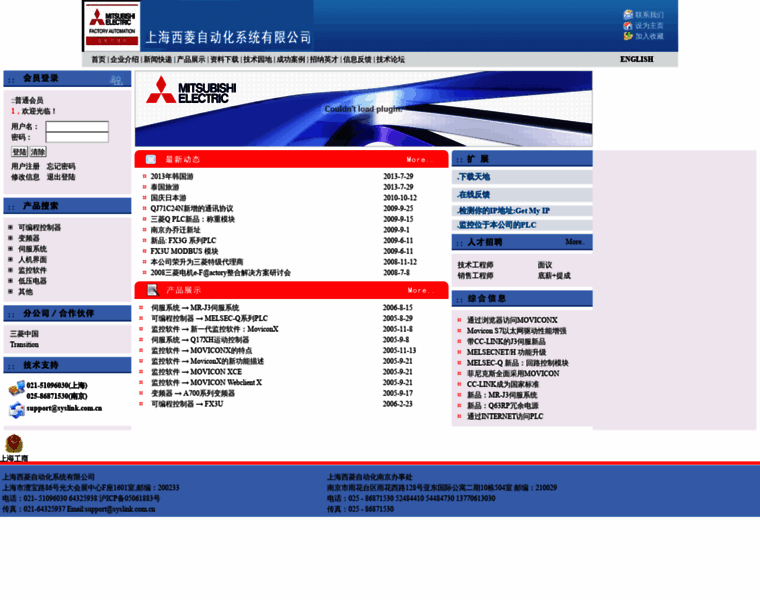
Task: Open the 企业介绍 menu item
Action: coord(124,60)
